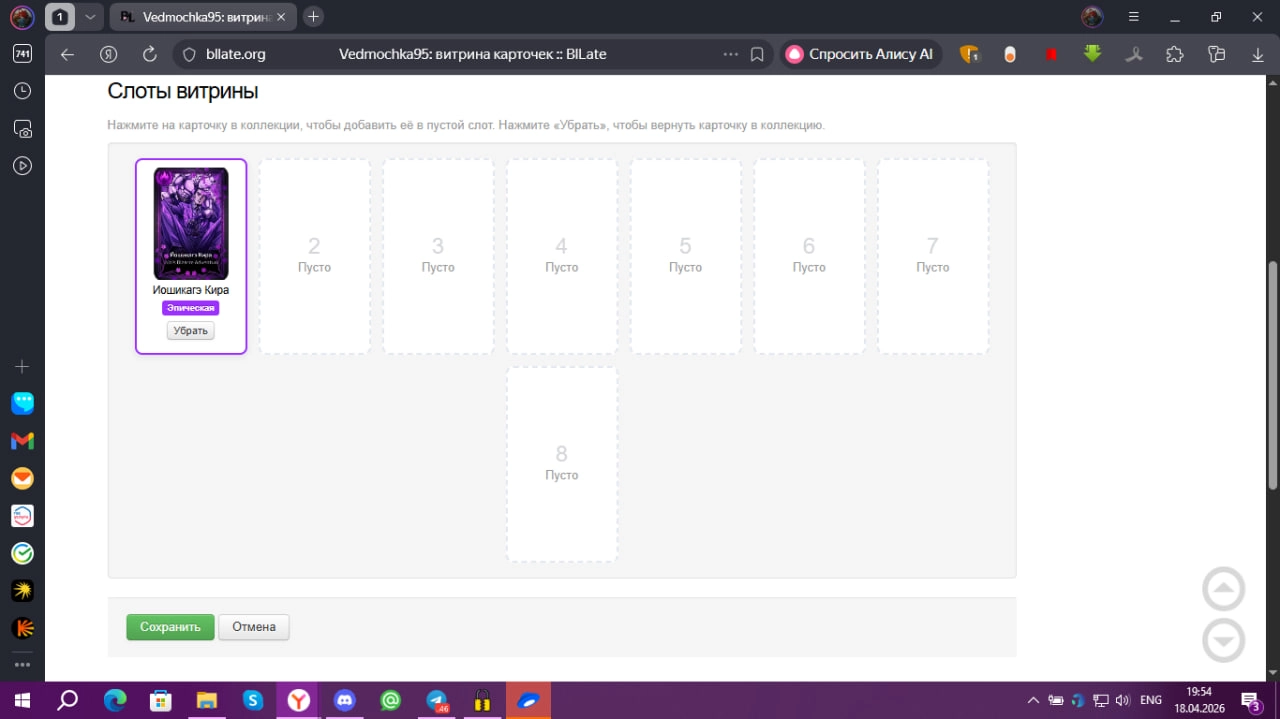The image size is (1280, 719).
Task: Select empty showcase slot 2
Action: click(x=315, y=256)
